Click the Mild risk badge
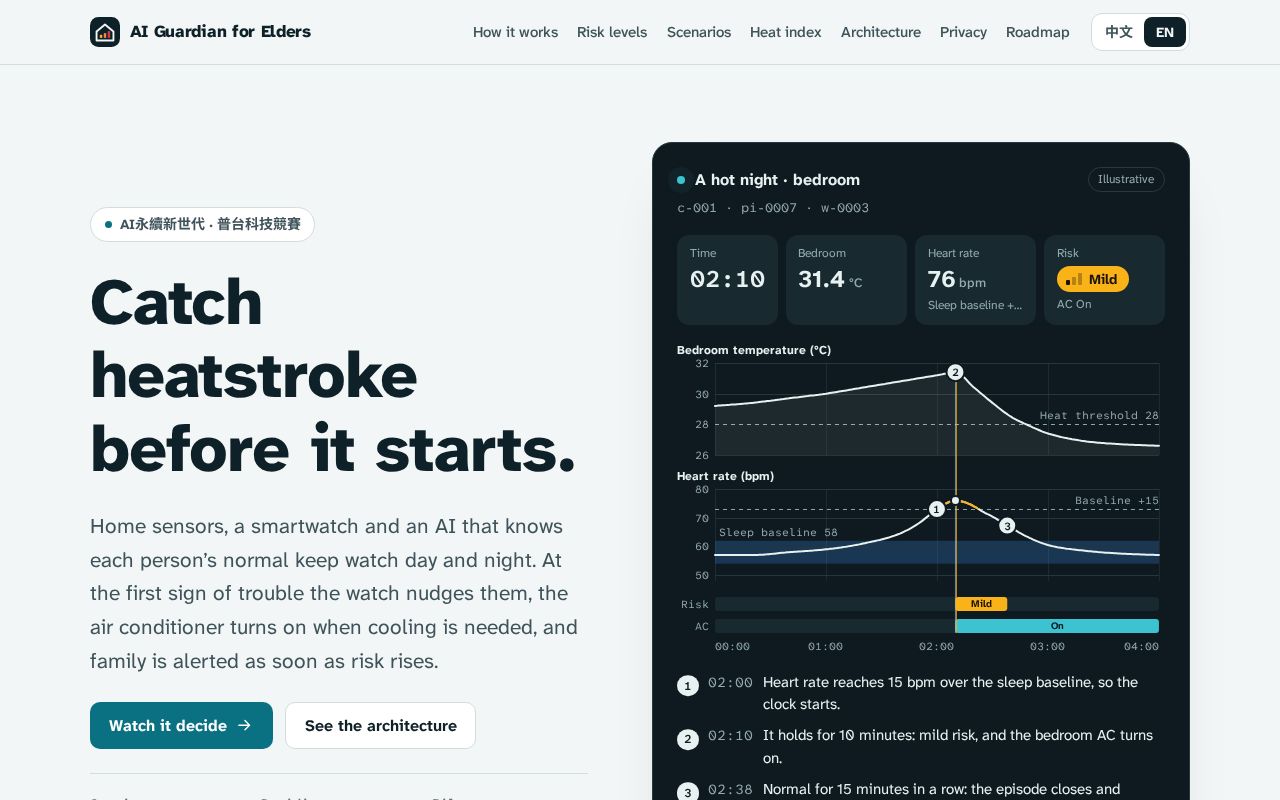The width and height of the screenshot is (1280, 800). 1093,279
